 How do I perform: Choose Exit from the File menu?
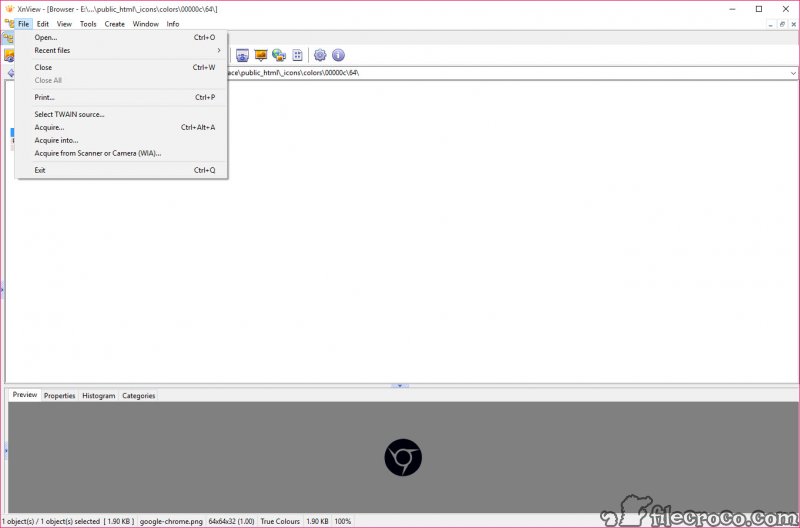pos(121,170)
